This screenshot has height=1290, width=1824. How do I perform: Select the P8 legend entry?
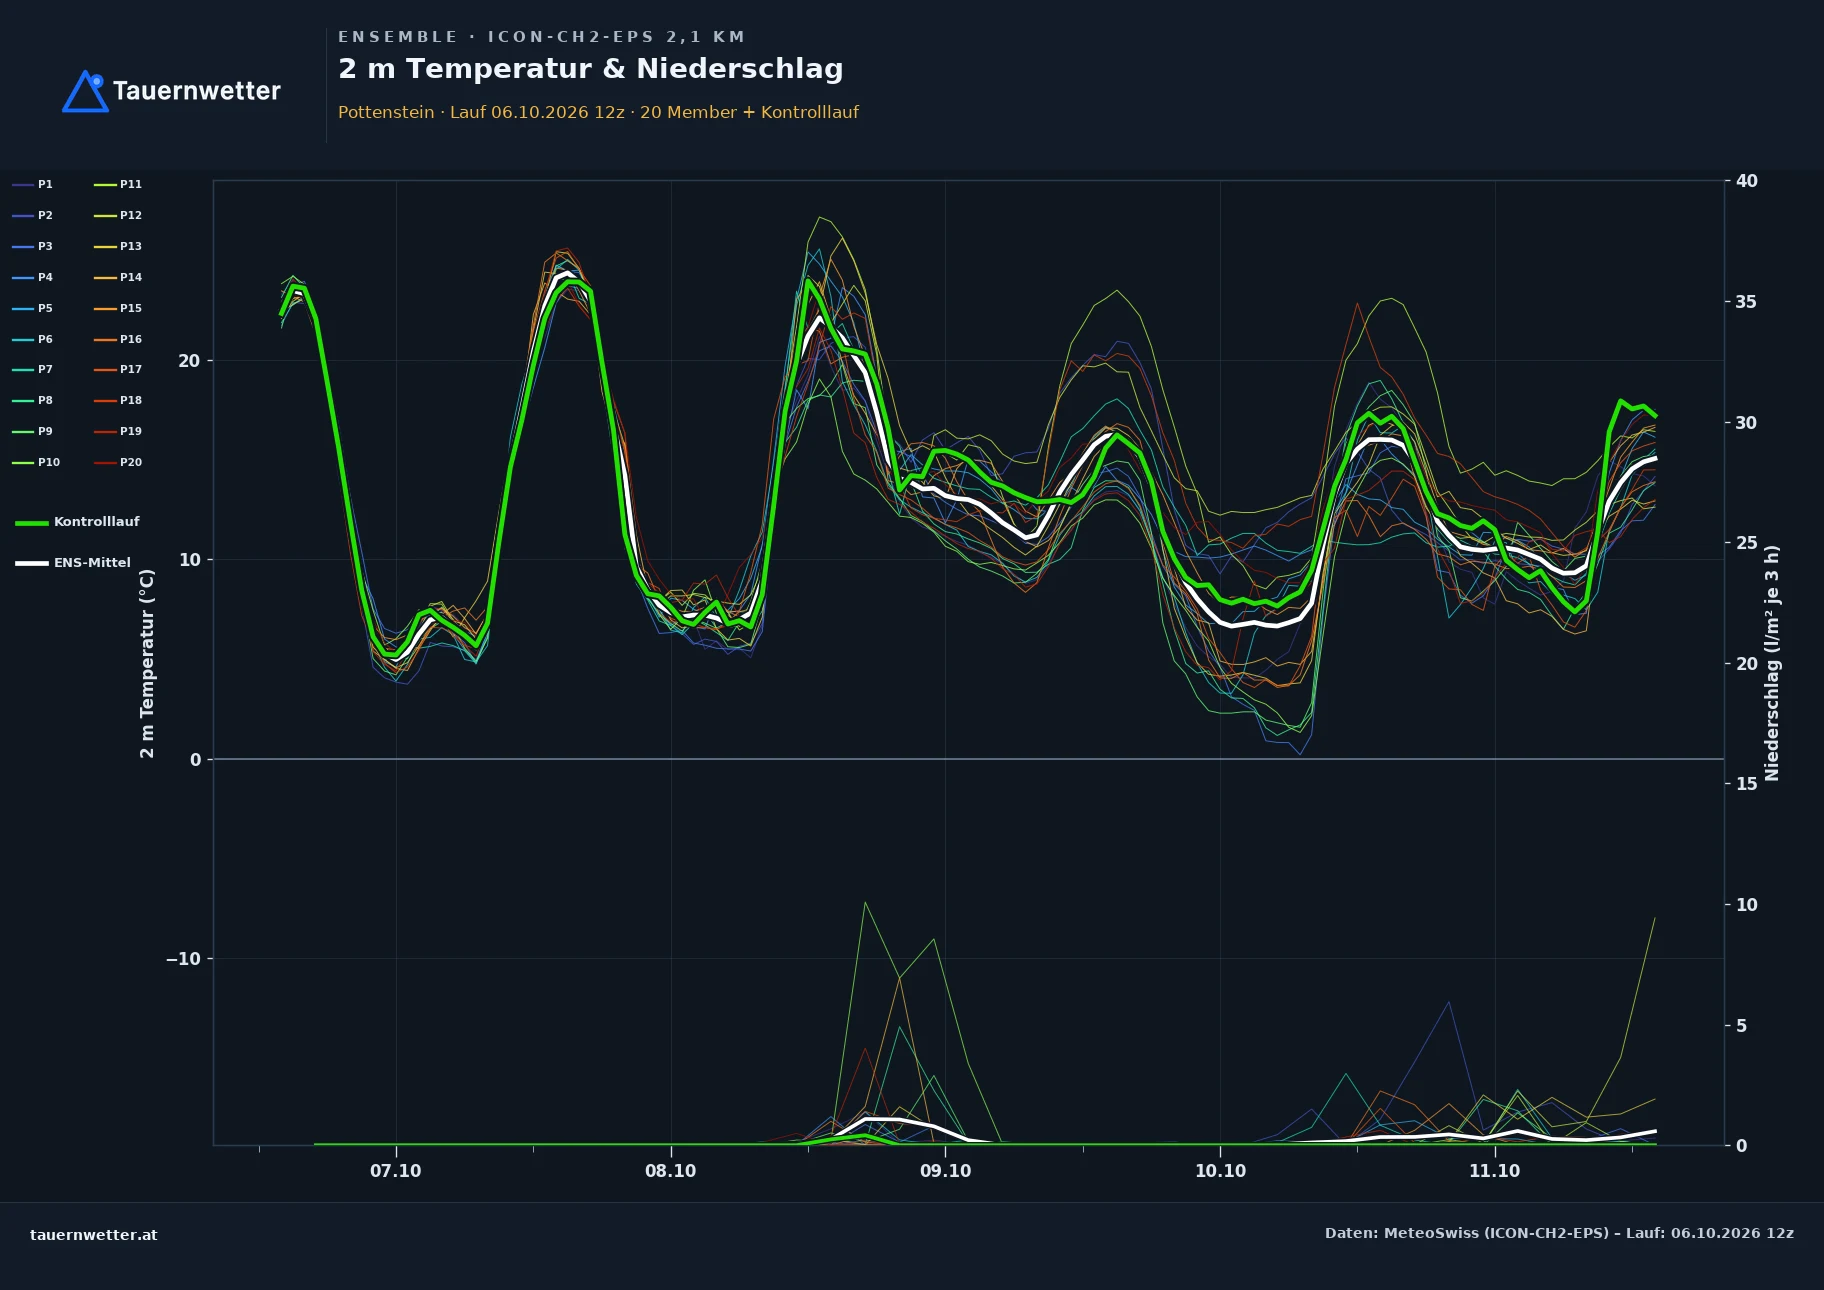[x=33, y=400]
